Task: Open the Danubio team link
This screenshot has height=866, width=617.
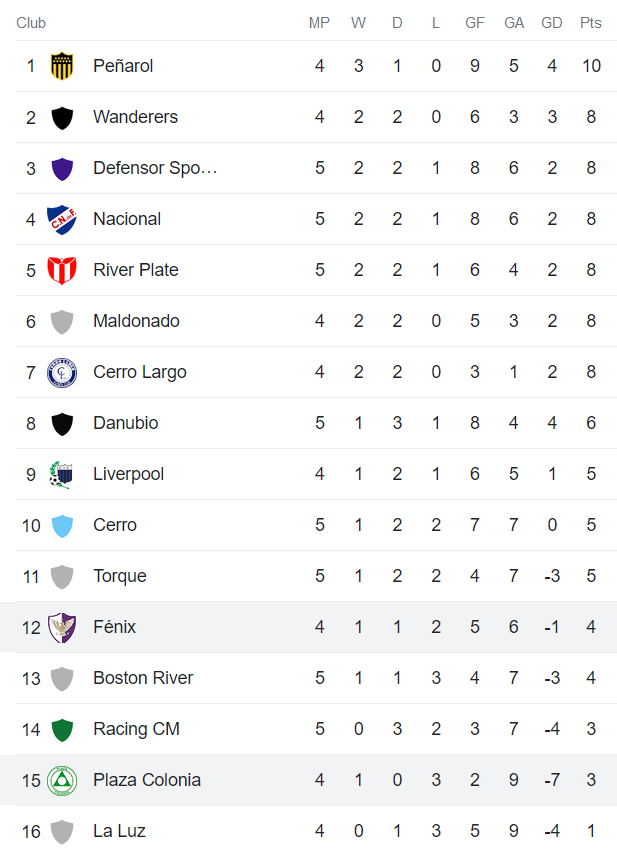Action: pyautogui.click(x=125, y=423)
